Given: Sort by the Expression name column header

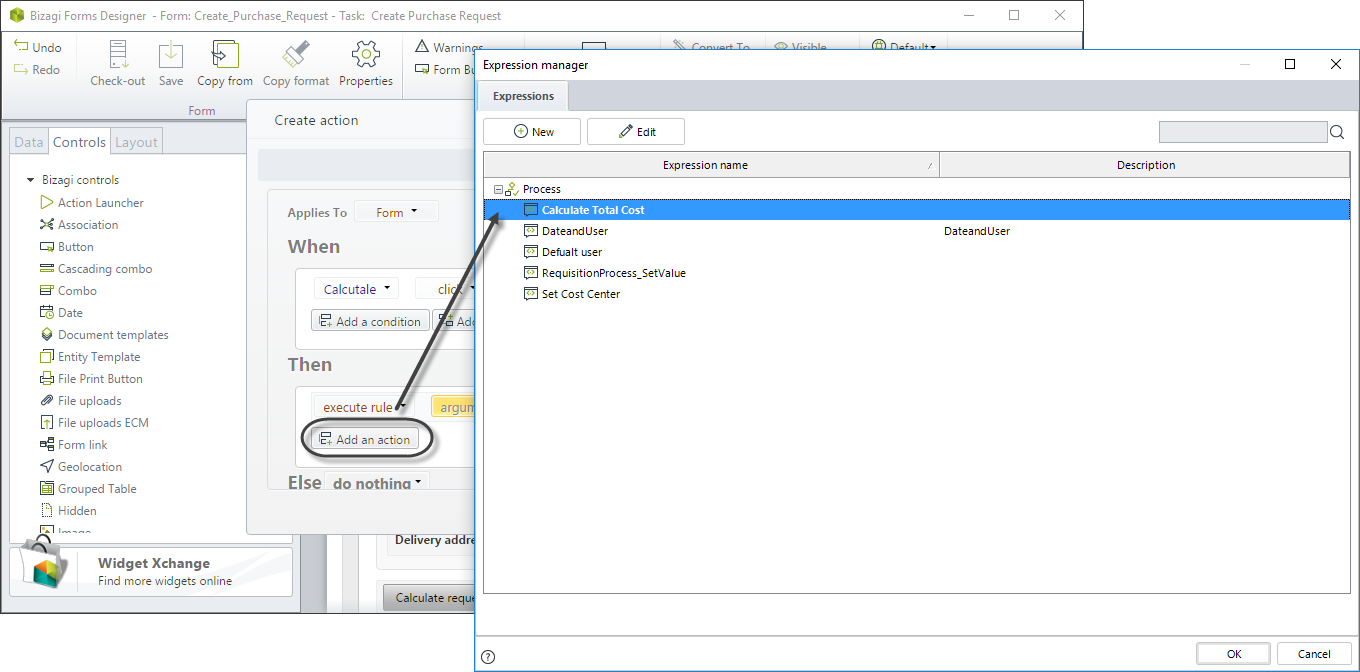Looking at the screenshot, I should pos(711,165).
